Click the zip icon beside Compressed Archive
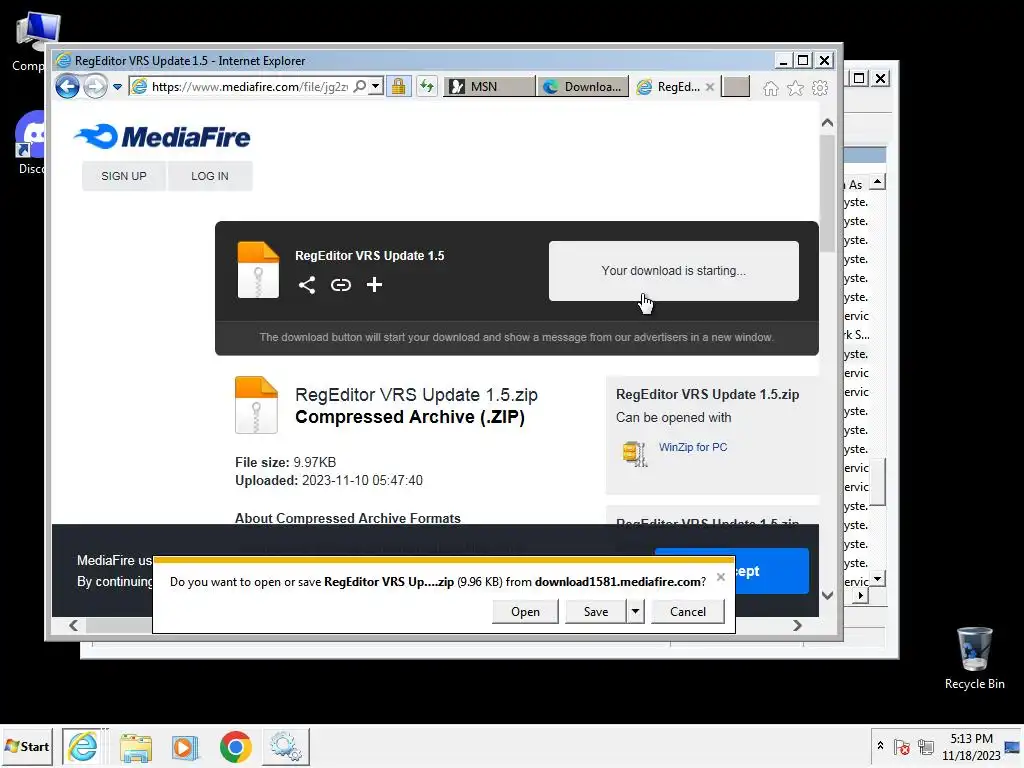This screenshot has width=1024, height=768. (x=256, y=405)
